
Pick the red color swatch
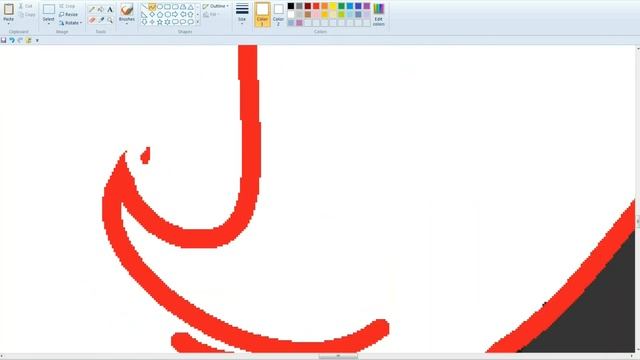(316, 6)
